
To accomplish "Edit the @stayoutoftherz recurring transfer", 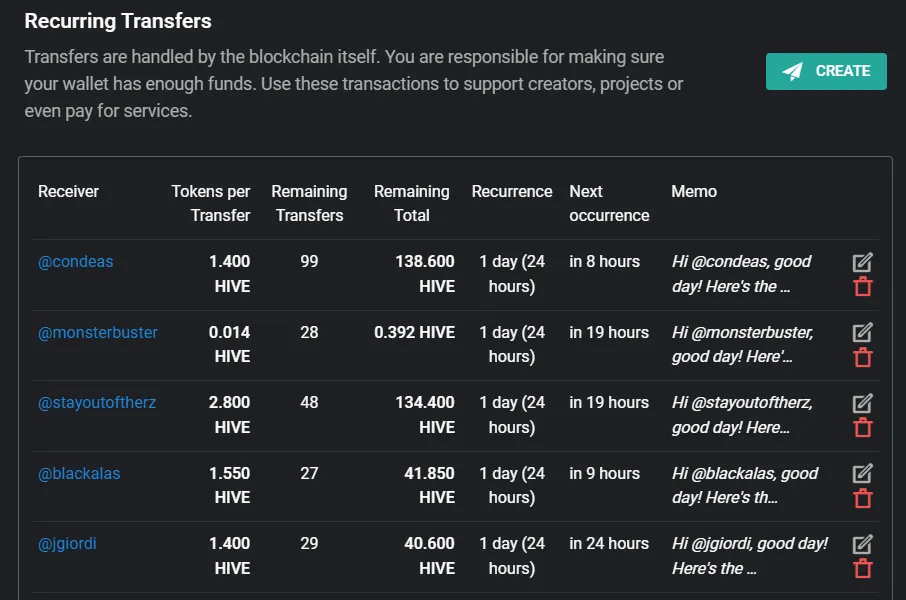I will coord(862,403).
